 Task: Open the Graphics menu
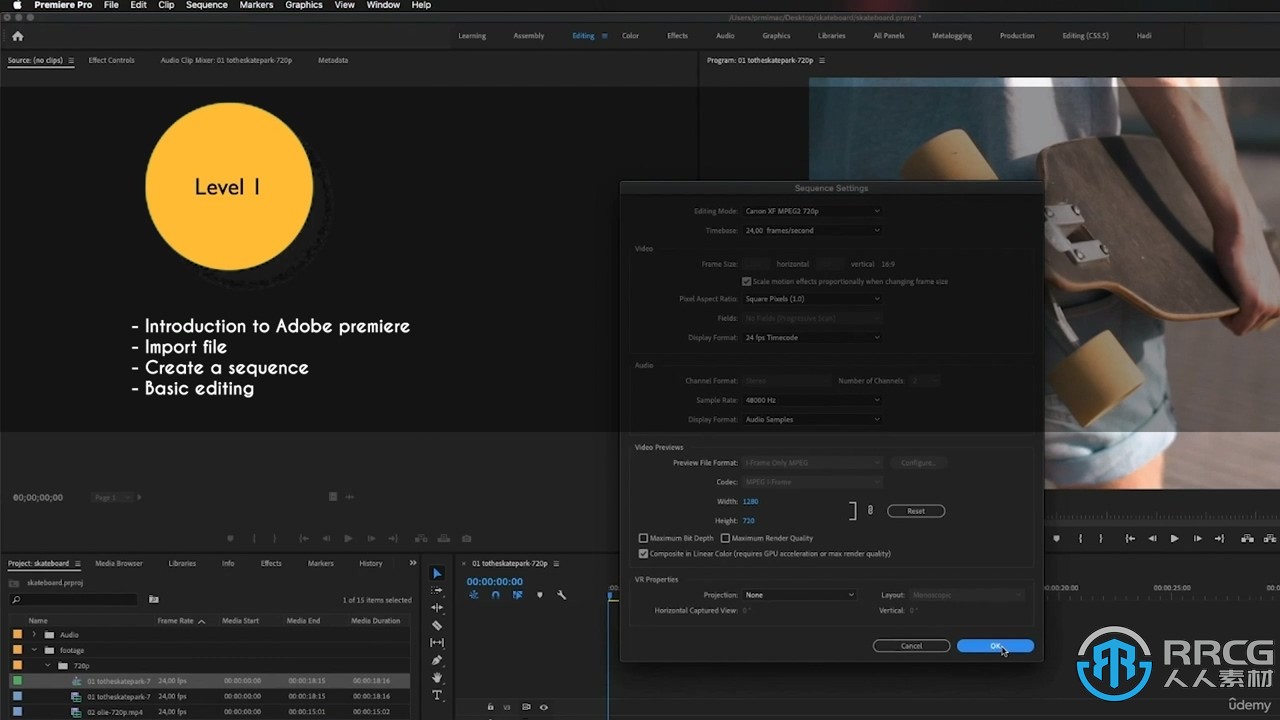click(304, 5)
